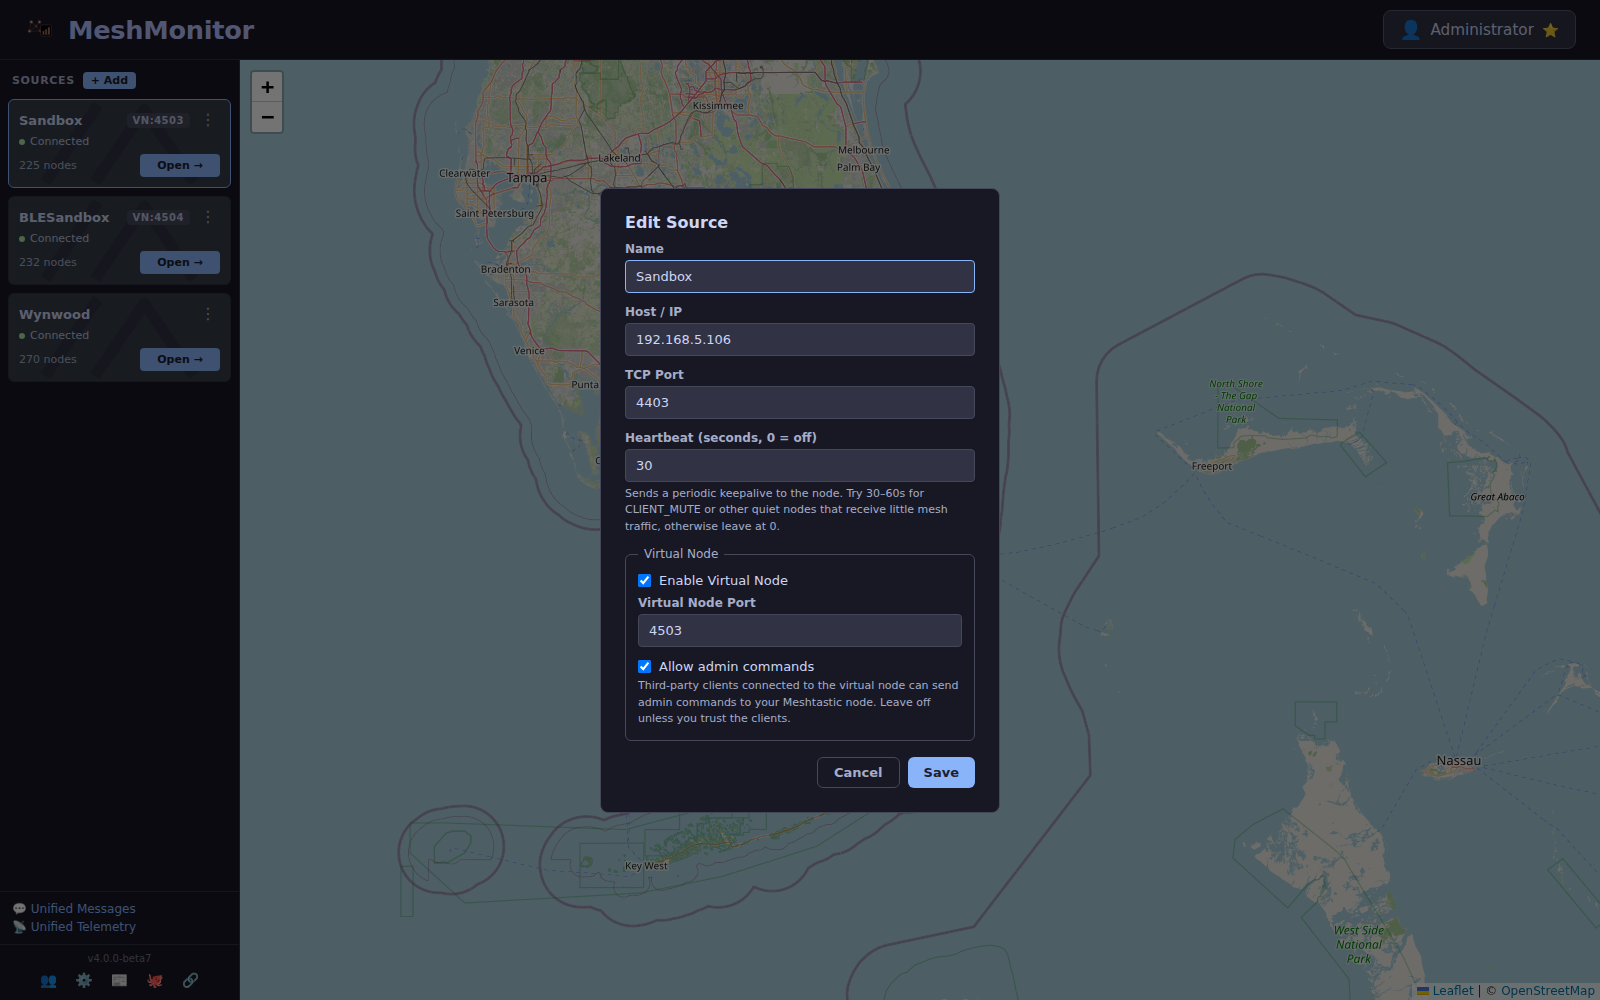This screenshot has height=1000, width=1600.
Task: Click Tampa label on the map
Action: click(527, 178)
